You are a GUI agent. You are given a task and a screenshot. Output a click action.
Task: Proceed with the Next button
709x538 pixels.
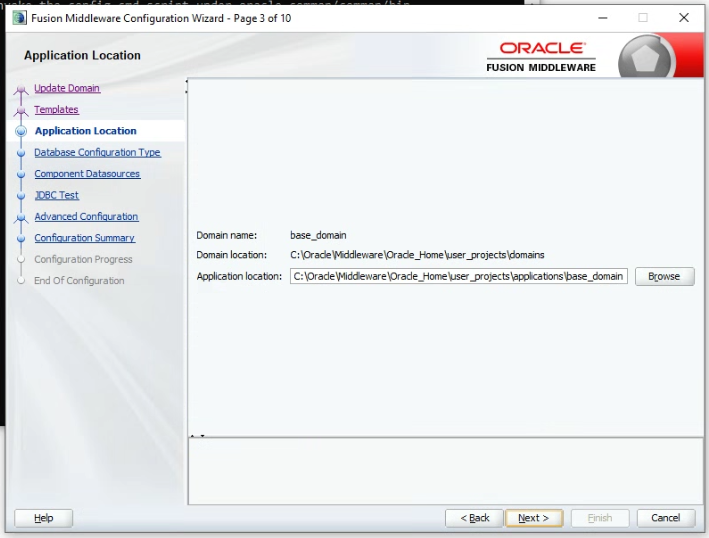[x=534, y=518]
